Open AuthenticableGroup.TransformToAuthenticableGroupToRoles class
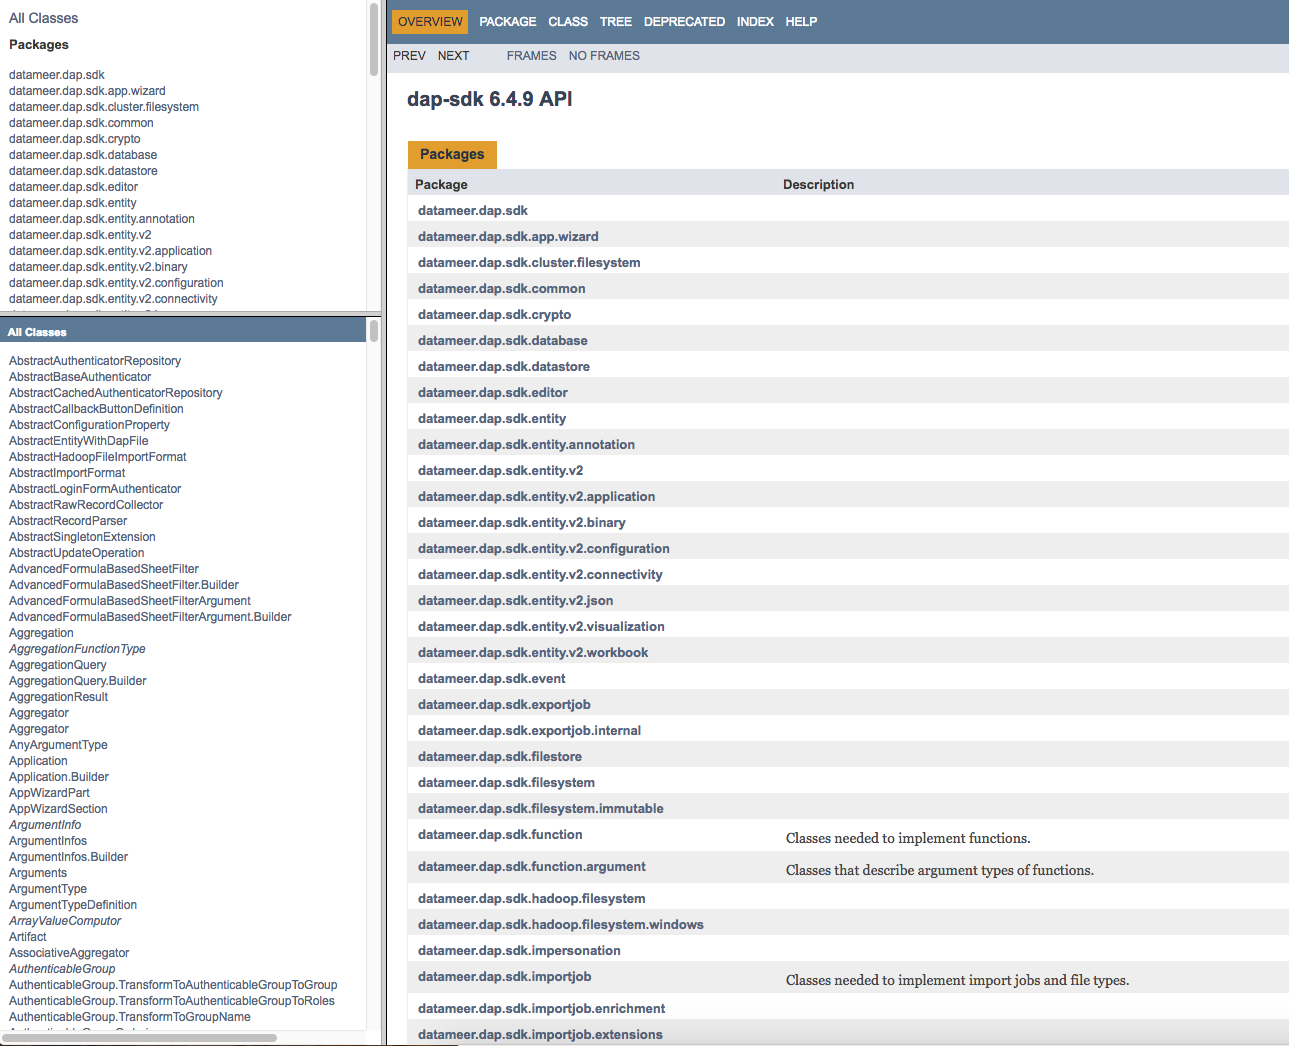Viewport: 1289px width, 1046px height. 172,1001
